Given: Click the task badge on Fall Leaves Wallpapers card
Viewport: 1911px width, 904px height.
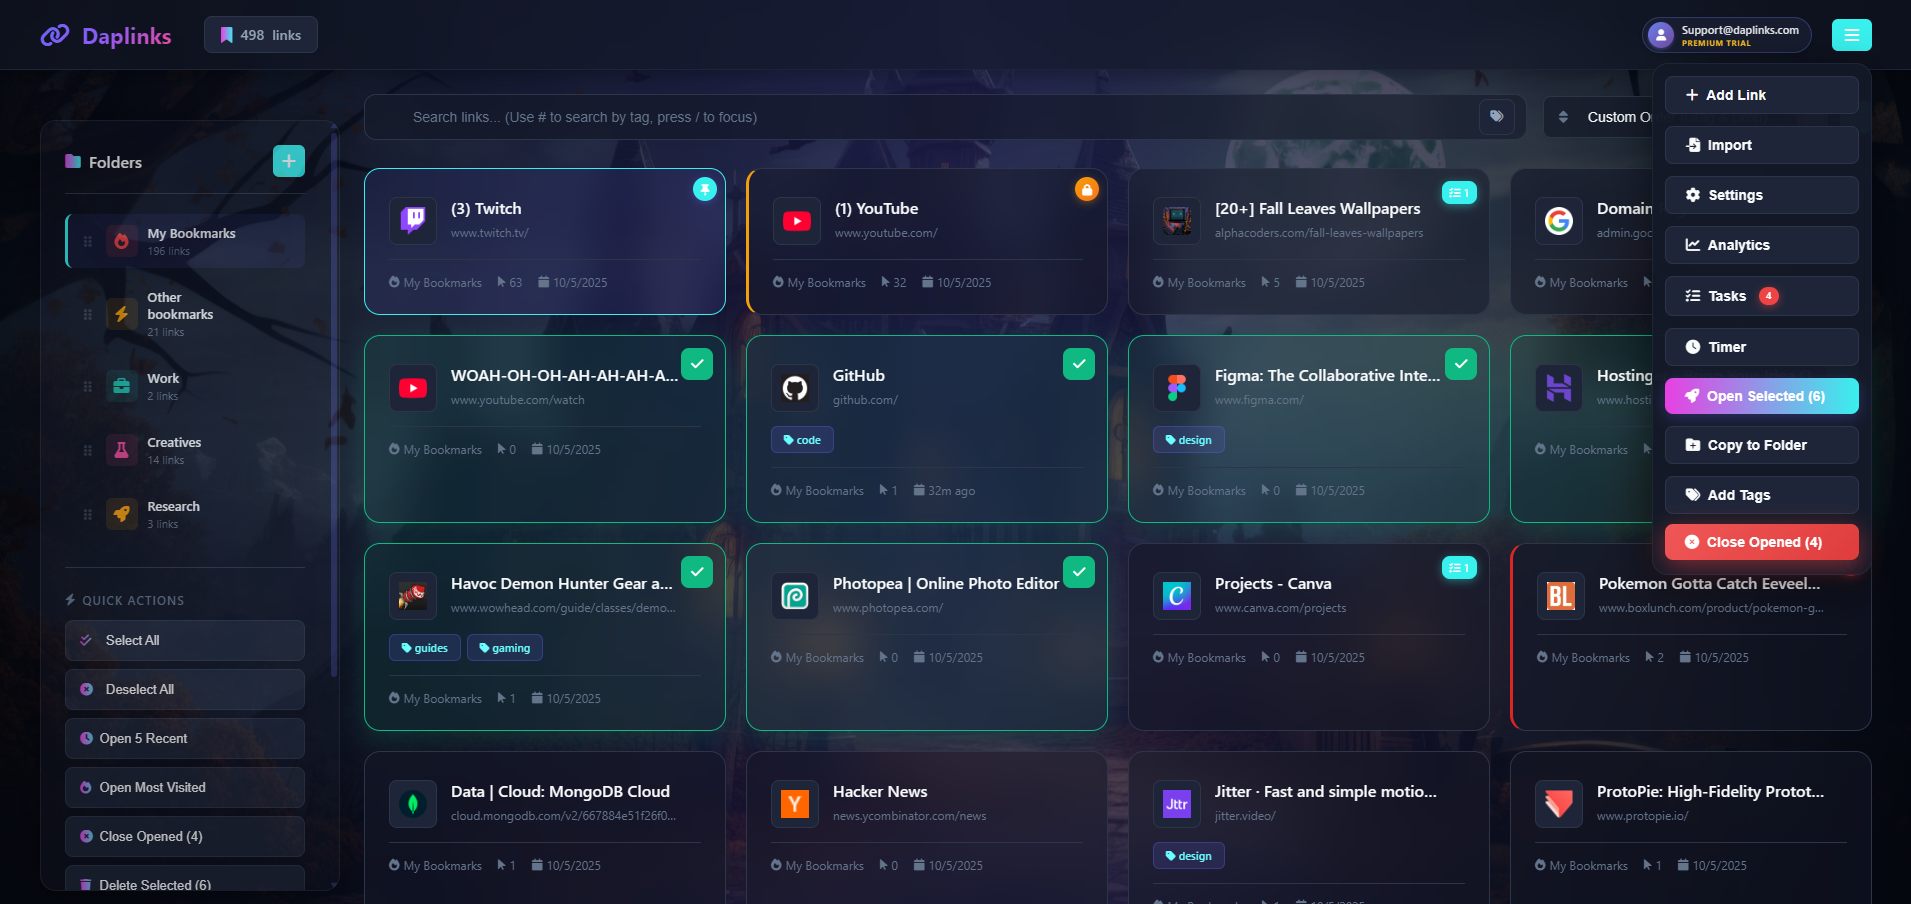Looking at the screenshot, I should [1459, 193].
